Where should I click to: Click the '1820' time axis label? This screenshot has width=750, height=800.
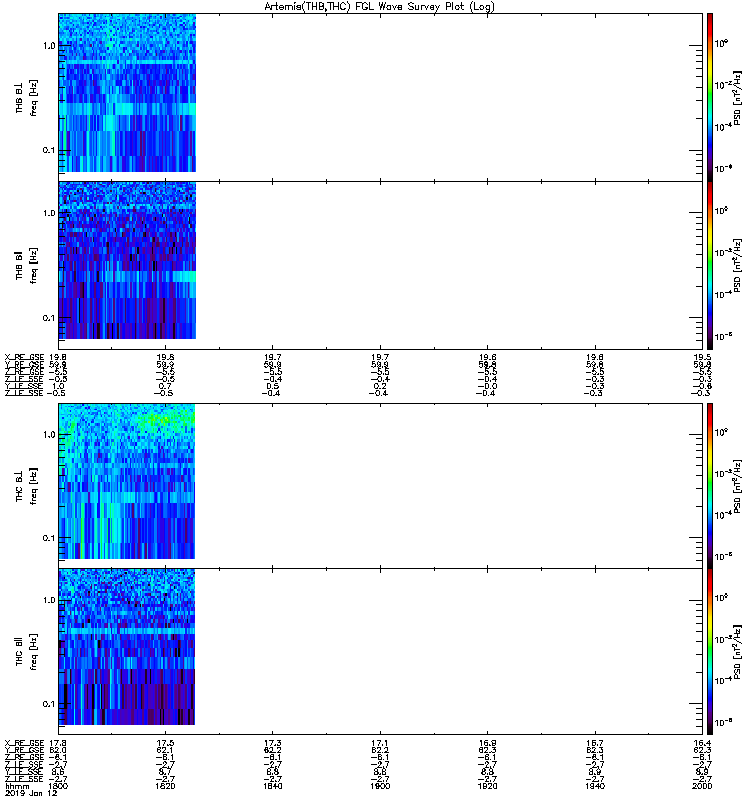pyautogui.click(x=165, y=786)
